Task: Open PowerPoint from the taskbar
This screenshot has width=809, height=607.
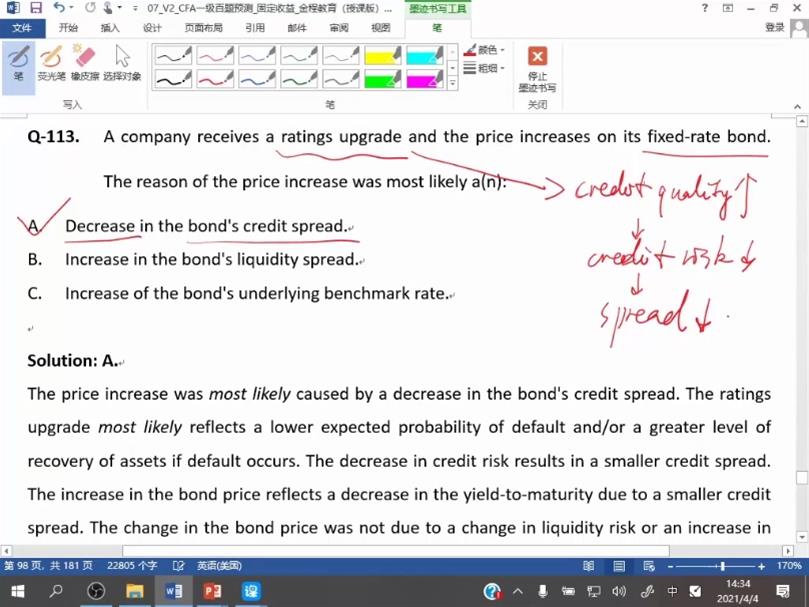Action: [212, 591]
